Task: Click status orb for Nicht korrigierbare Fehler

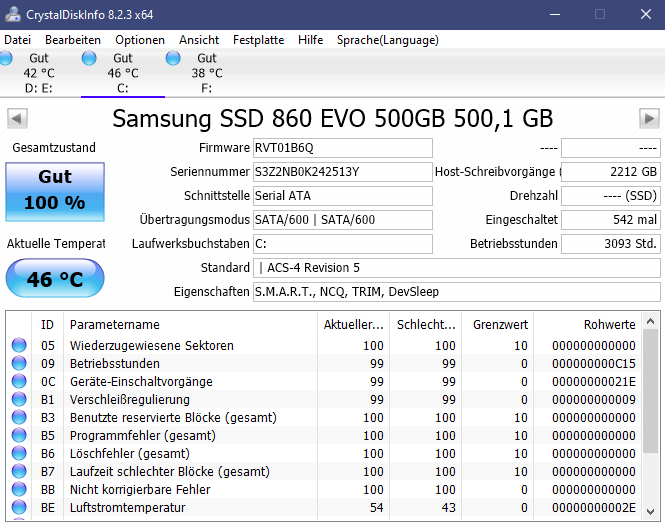Action: pos(19,489)
